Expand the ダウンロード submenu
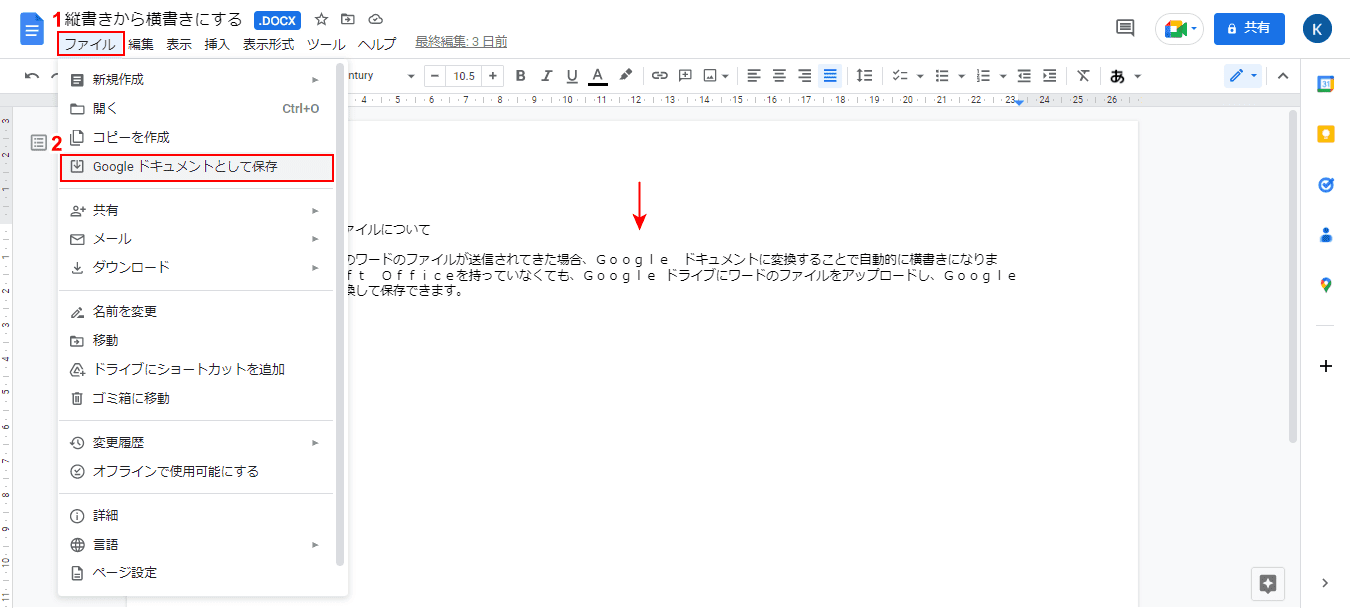Image resolution: width=1350 pixels, height=608 pixels. [203, 267]
